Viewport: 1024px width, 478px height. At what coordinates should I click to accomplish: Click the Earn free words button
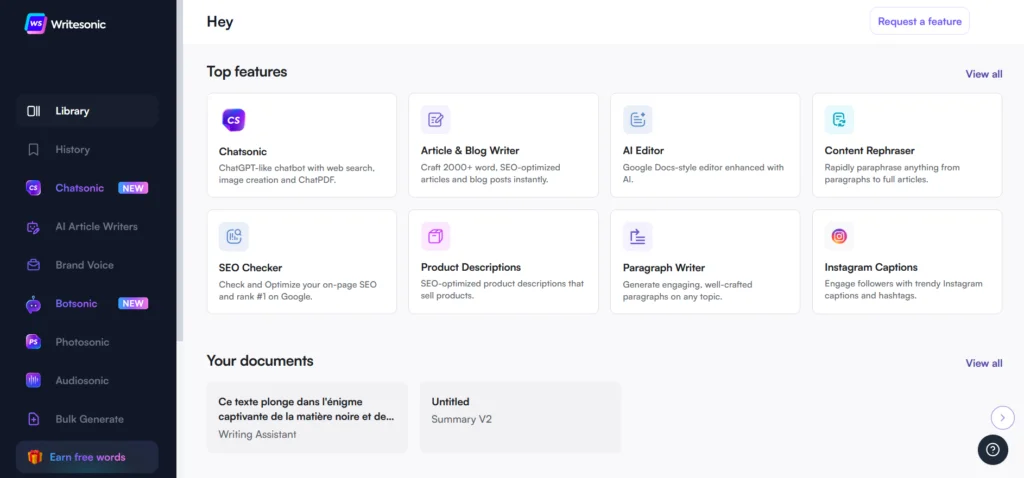click(x=87, y=457)
